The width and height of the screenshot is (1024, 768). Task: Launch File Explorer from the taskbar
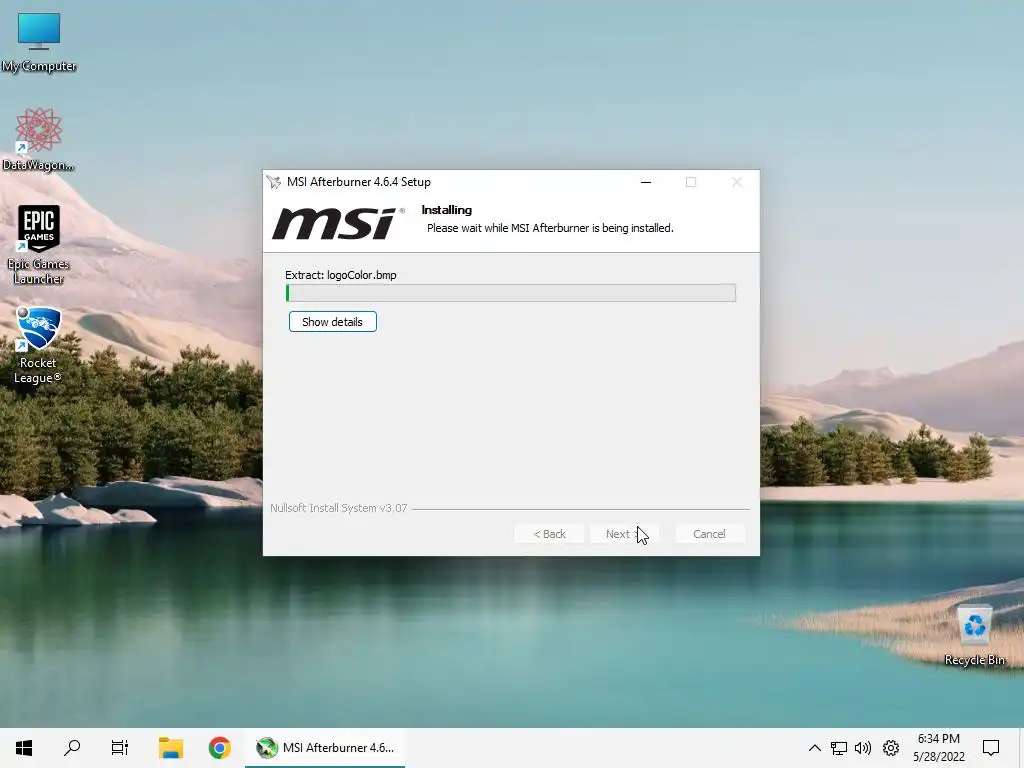[x=171, y=748]
